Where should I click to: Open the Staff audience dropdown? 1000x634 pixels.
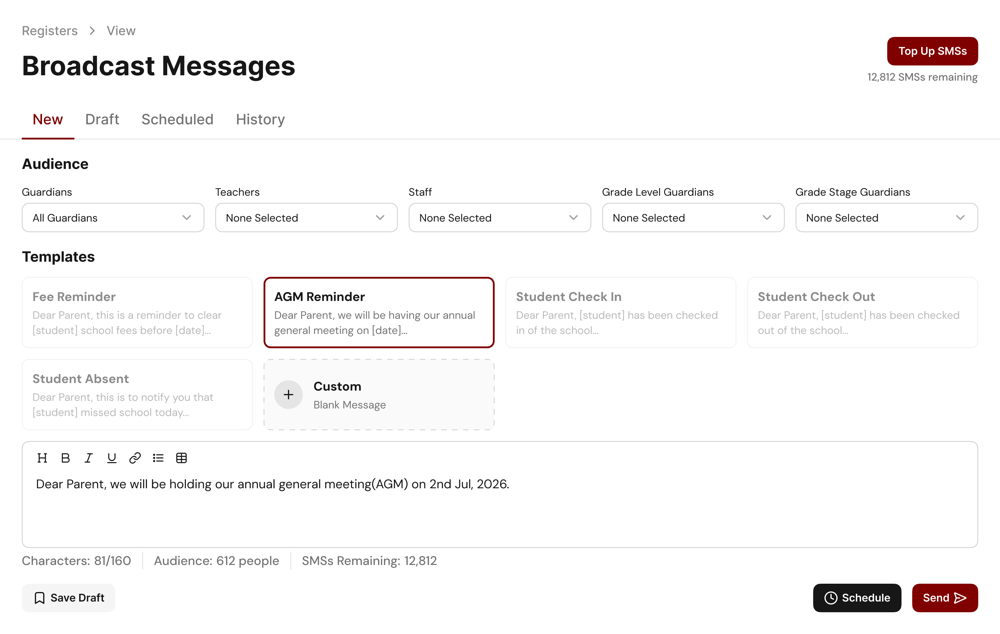tap(499, 217)
